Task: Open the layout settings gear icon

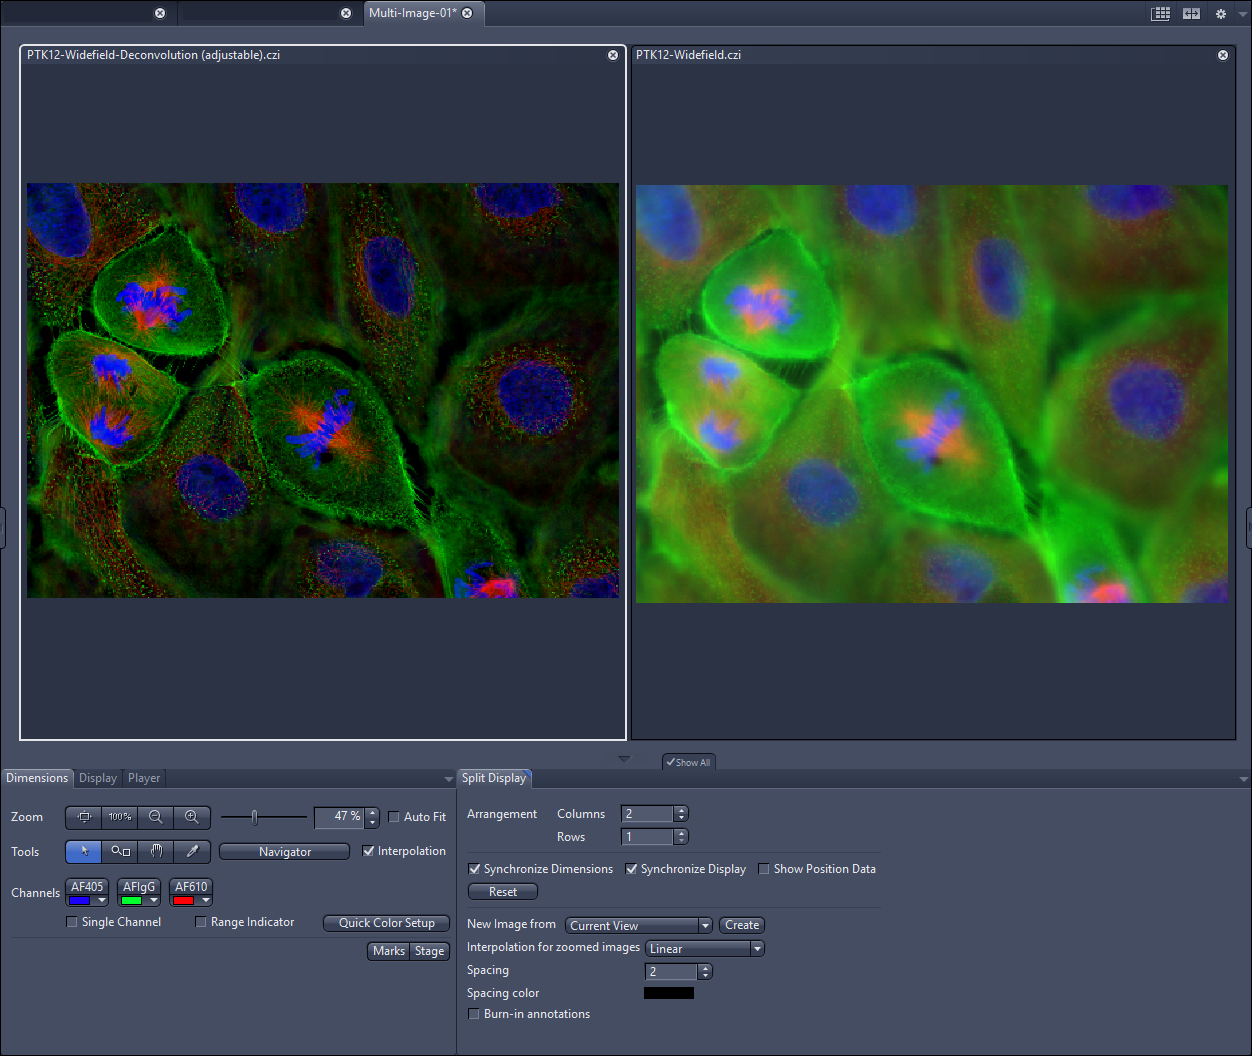Action: coord(1221,13)
